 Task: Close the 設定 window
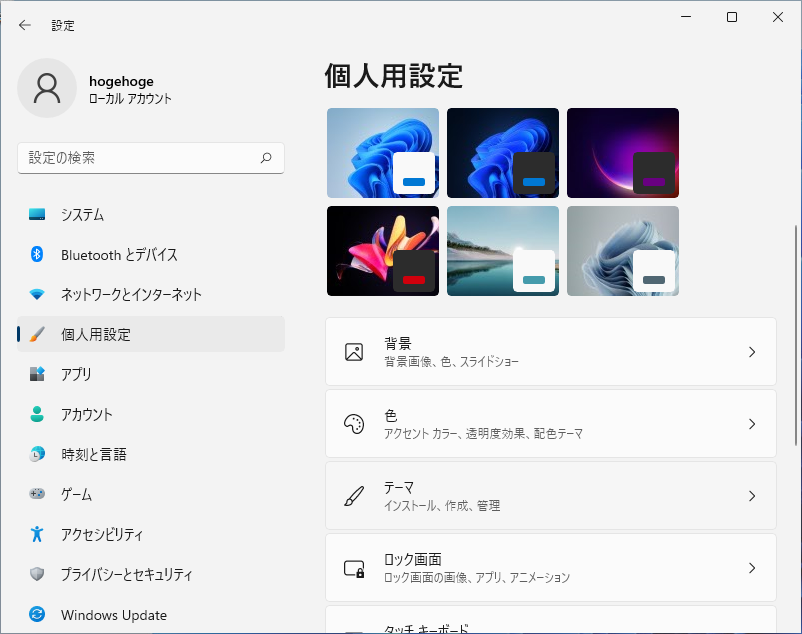pos(778,17)
